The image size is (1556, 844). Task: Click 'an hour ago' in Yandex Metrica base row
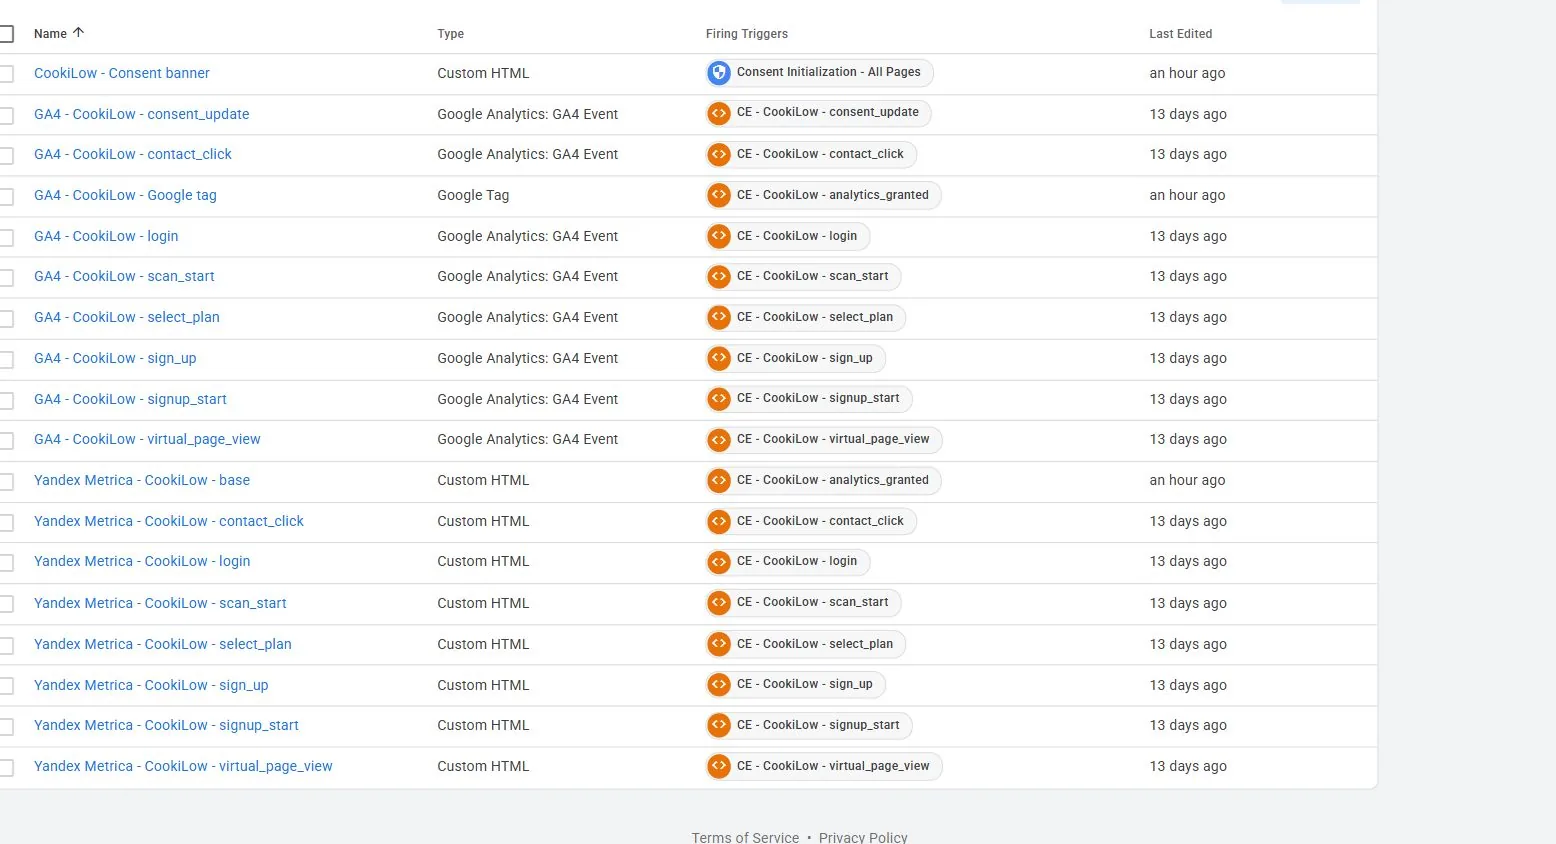[x=1187, y=480]
